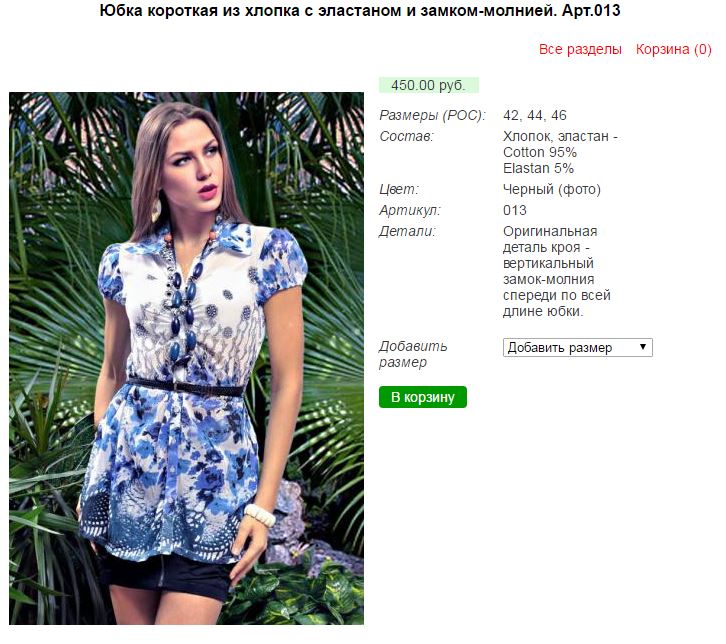Click the article number '013' value
726x644 pixels.
point(514,210)
